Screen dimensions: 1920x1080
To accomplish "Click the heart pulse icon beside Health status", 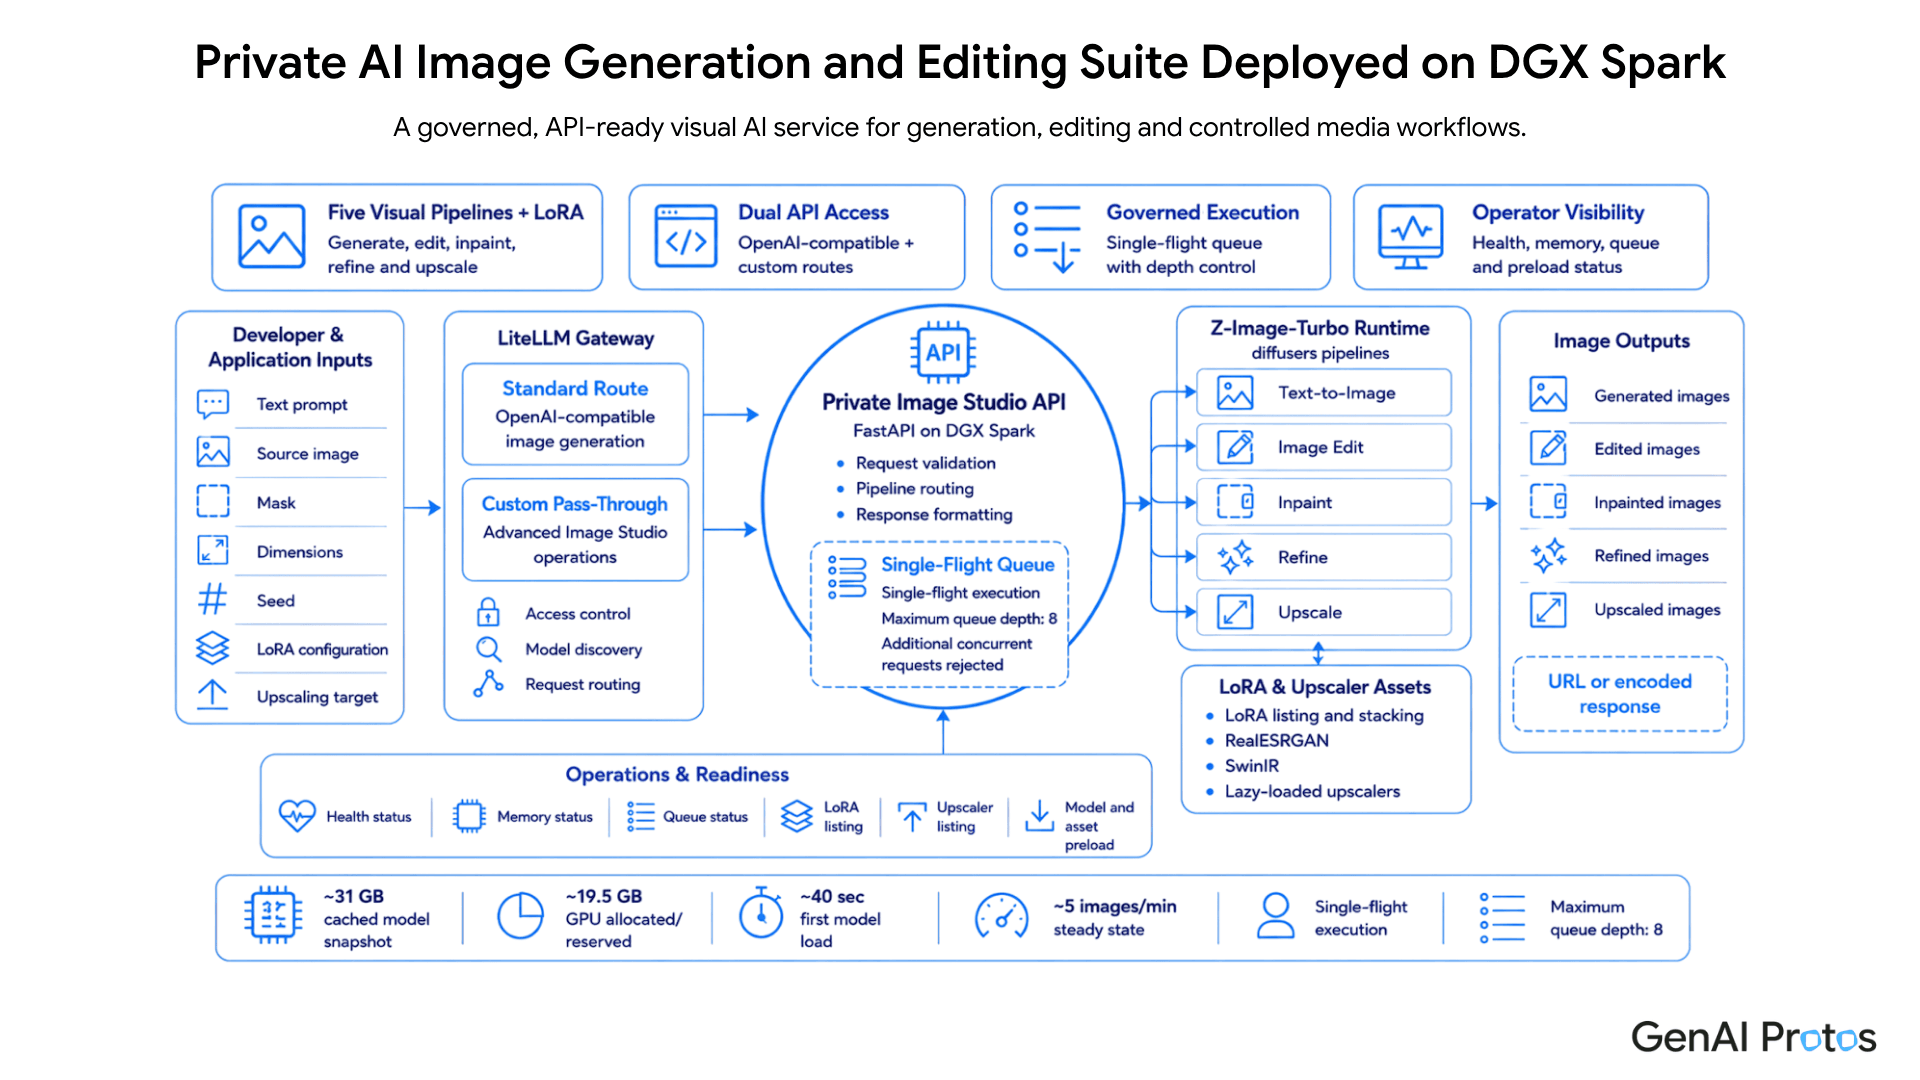I will (297, 816).
